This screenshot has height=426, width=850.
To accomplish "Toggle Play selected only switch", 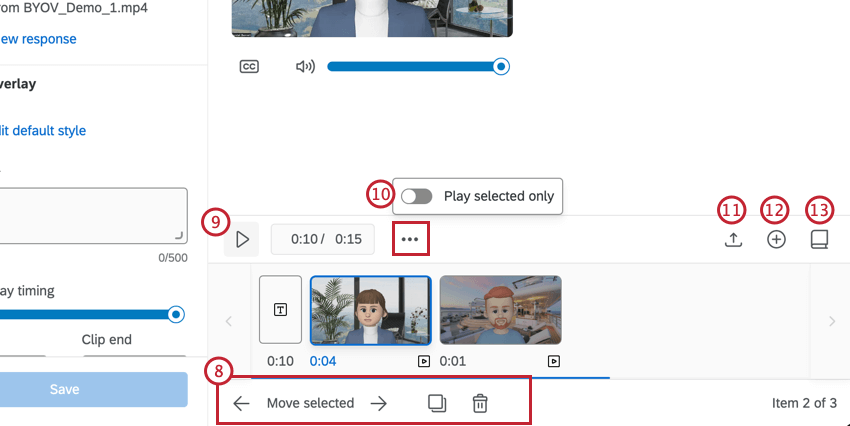I will pyautogui.click(x=416, y=196).
